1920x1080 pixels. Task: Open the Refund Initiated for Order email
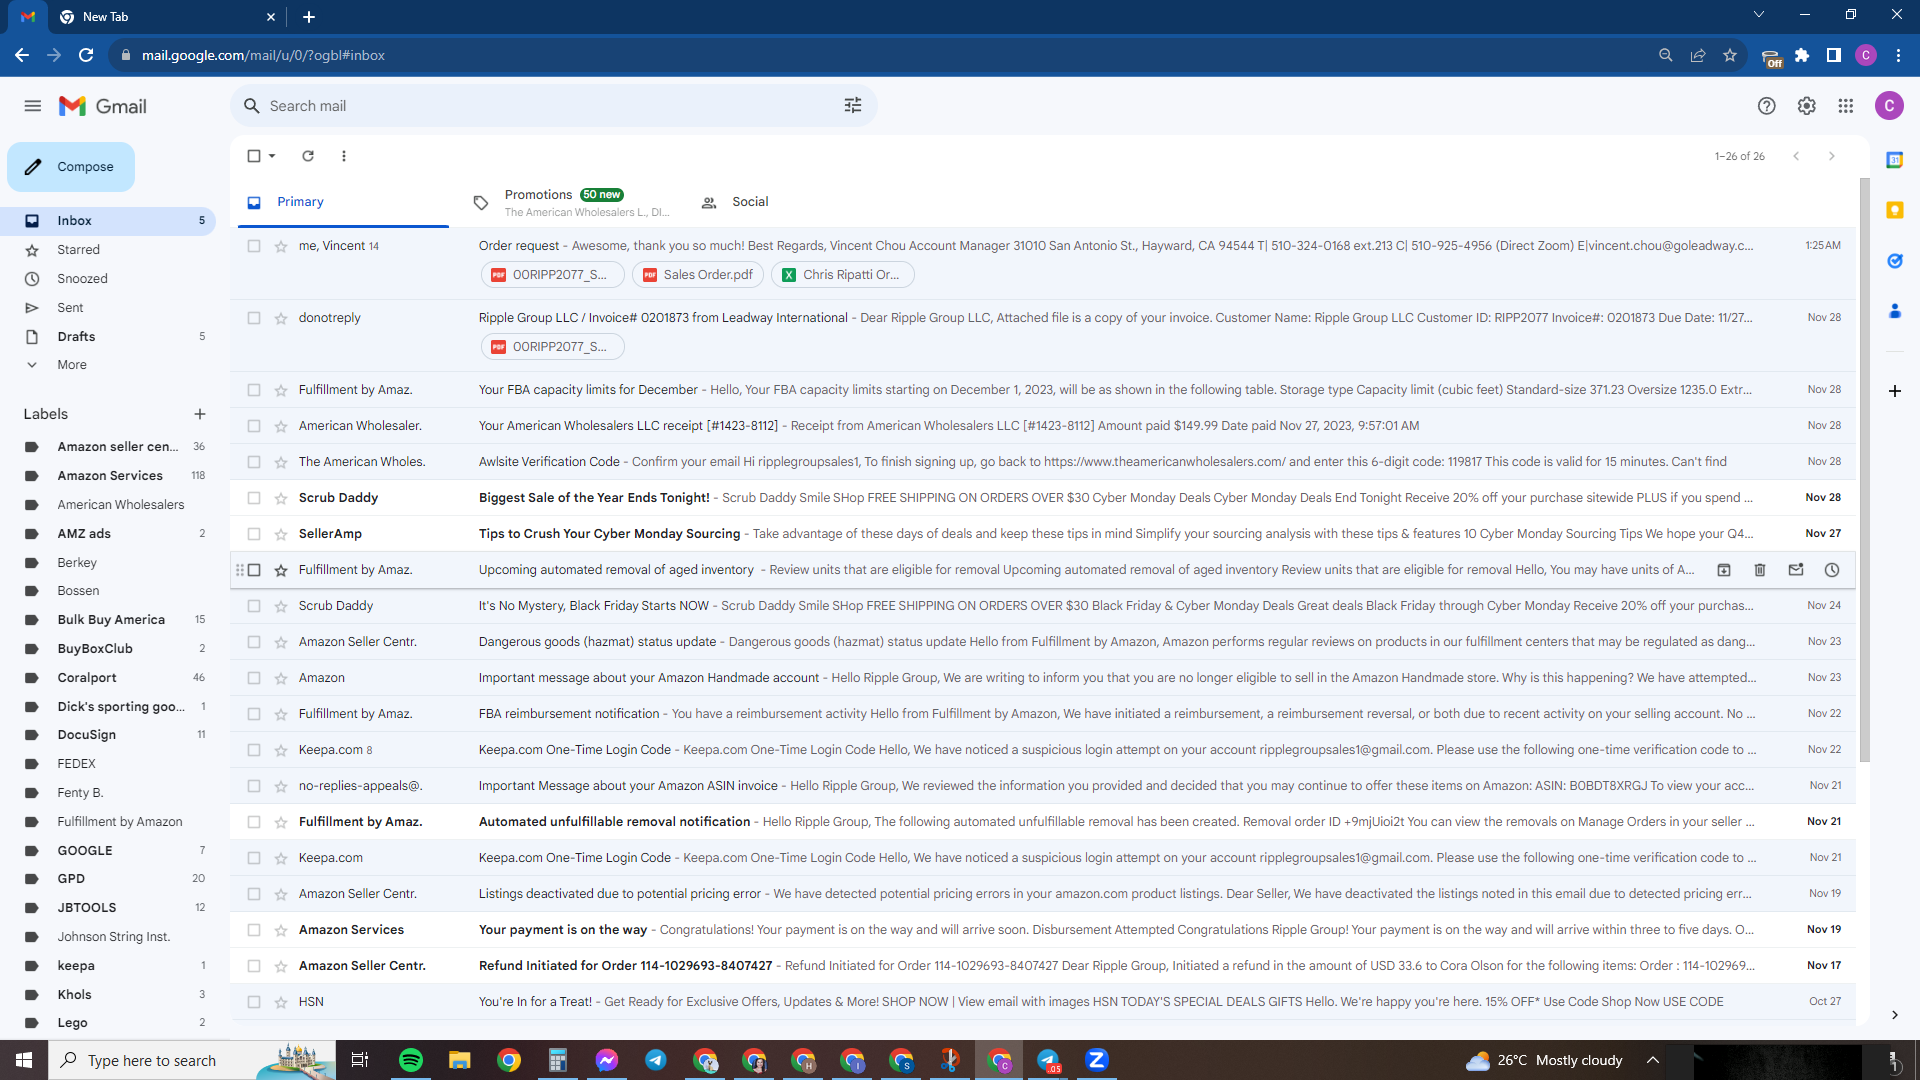tap(1043, 966)
